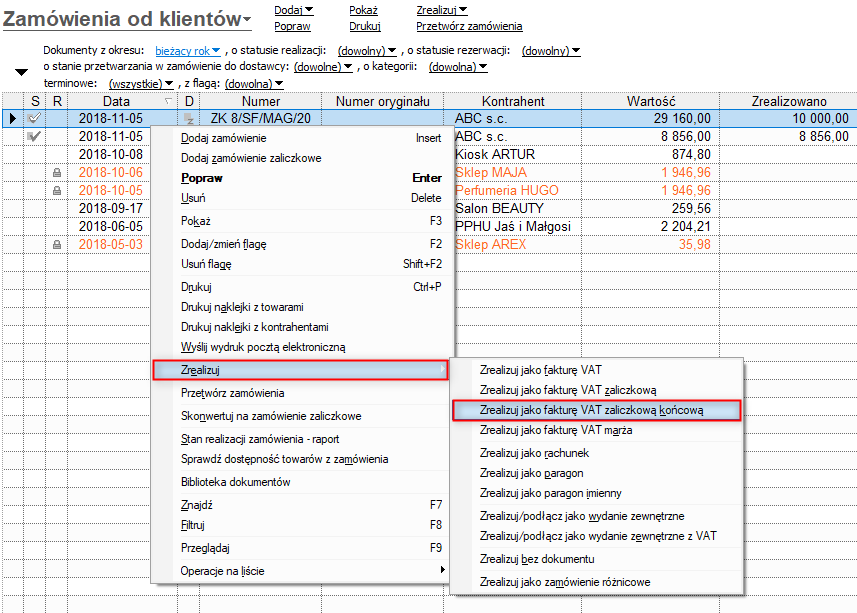Choose 'Drukuj naklejki z towarami'
Viewport: 857px width, 613px height.
click(301, 307)
